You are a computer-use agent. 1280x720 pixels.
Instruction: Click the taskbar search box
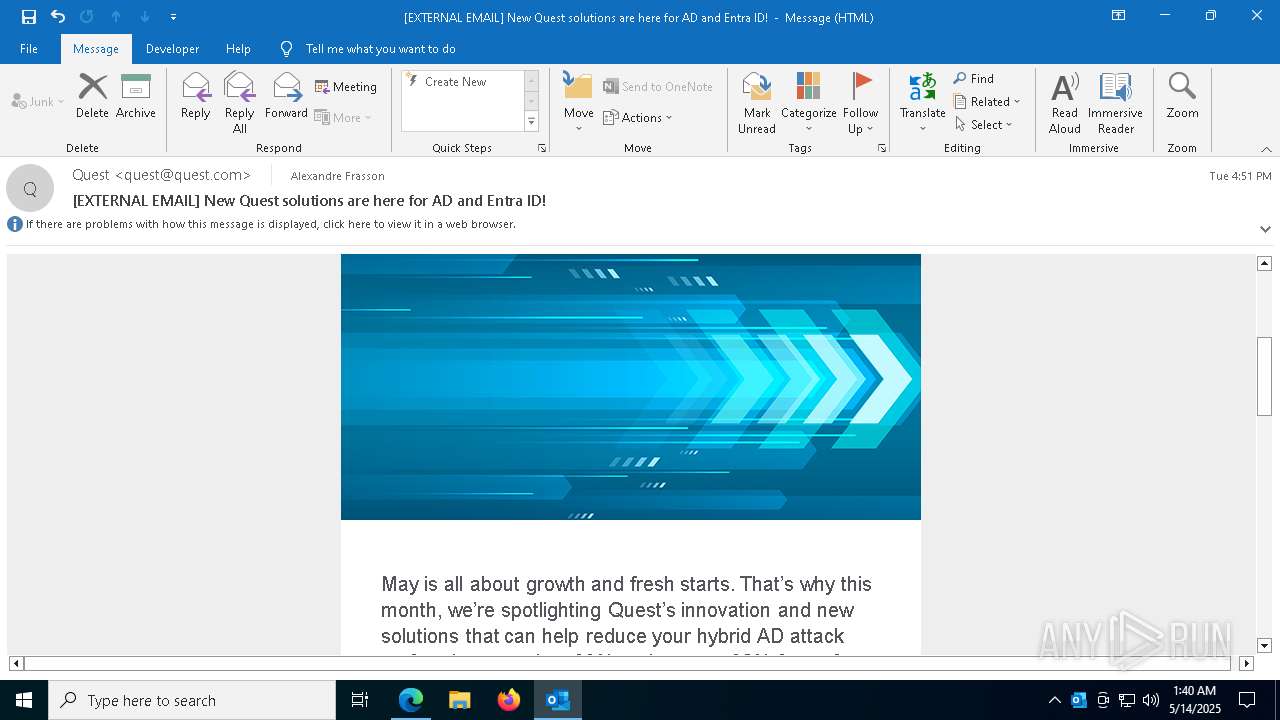tap(192, 700)
